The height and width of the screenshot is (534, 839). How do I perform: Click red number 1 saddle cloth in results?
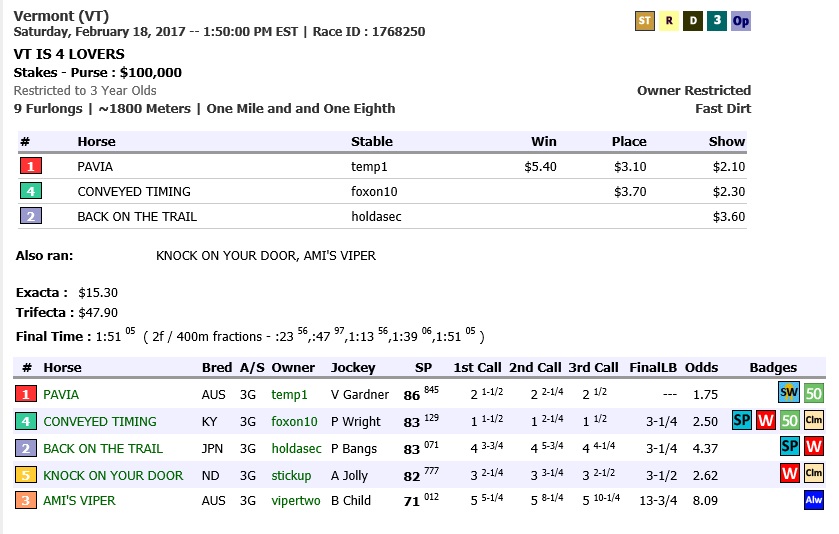coord(31,166)
